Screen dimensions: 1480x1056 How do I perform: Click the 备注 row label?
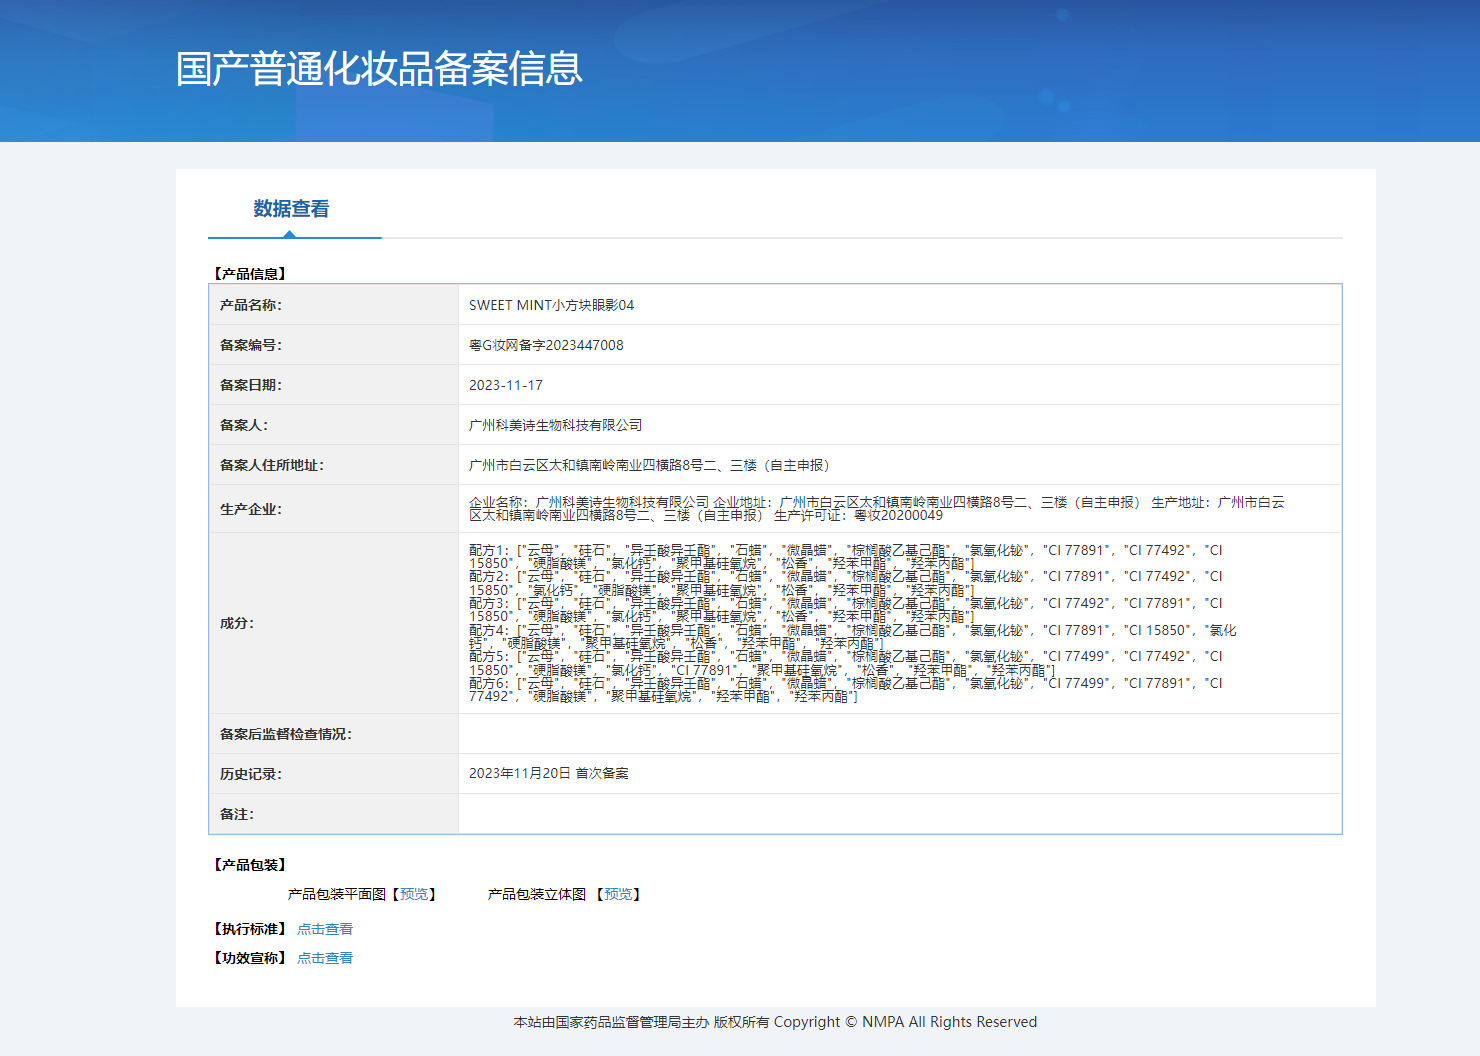pos(237,814)
